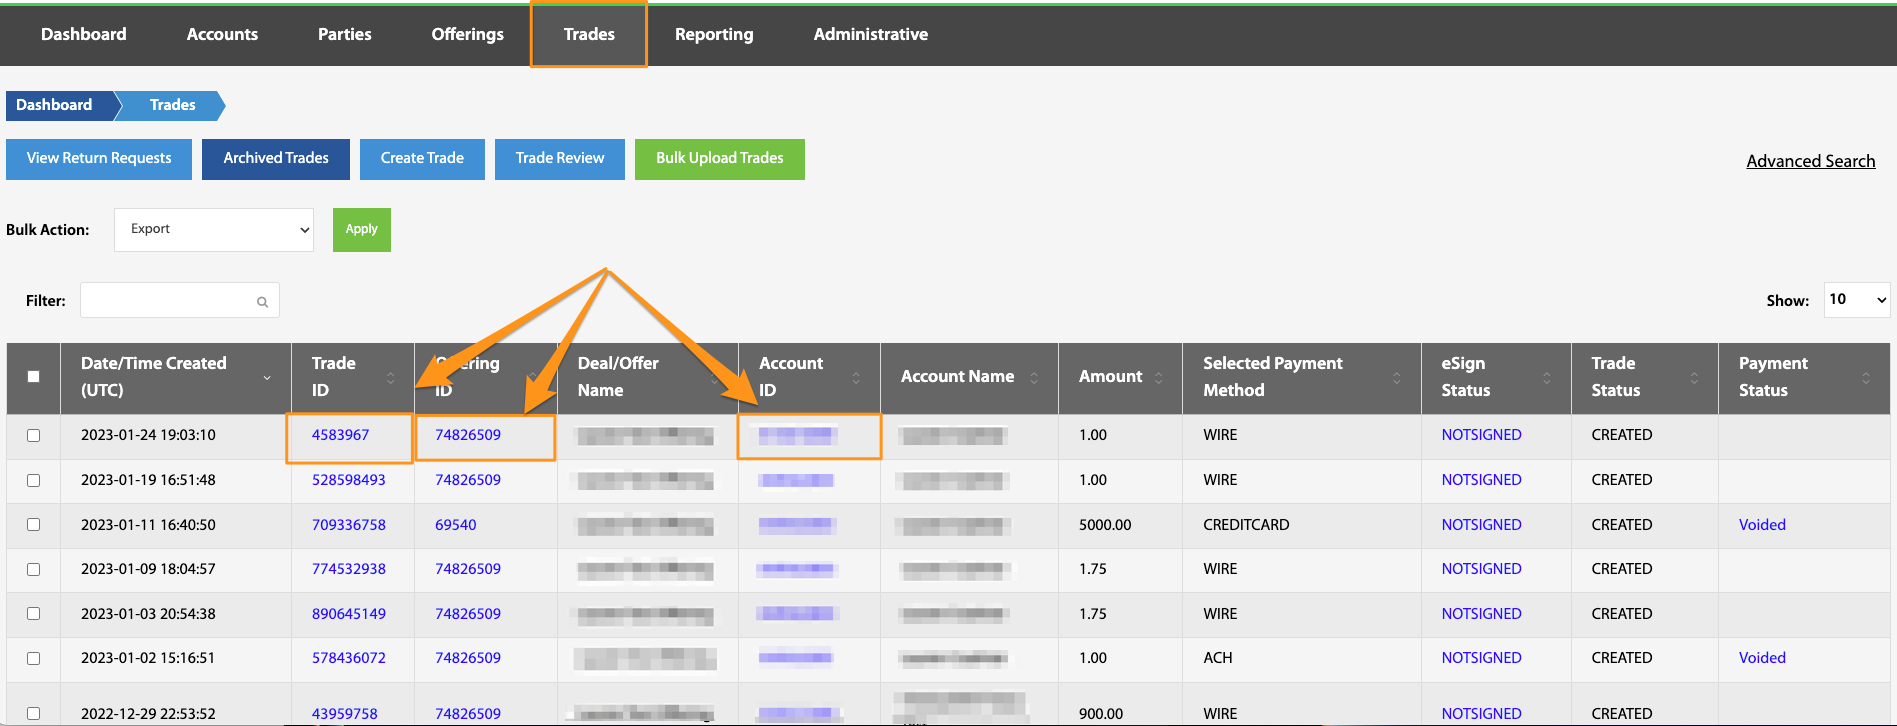Toggle the select-all header checkbox
1897x726 pixels.
point(34,377)
